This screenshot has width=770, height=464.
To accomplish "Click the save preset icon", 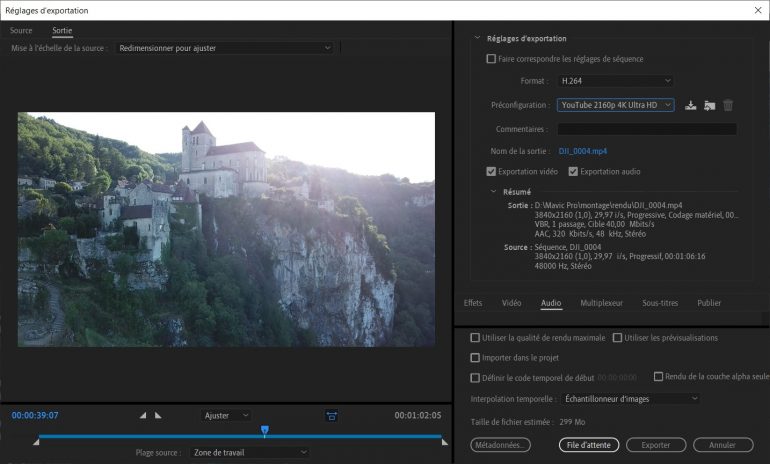I will (x=690, y=105).
